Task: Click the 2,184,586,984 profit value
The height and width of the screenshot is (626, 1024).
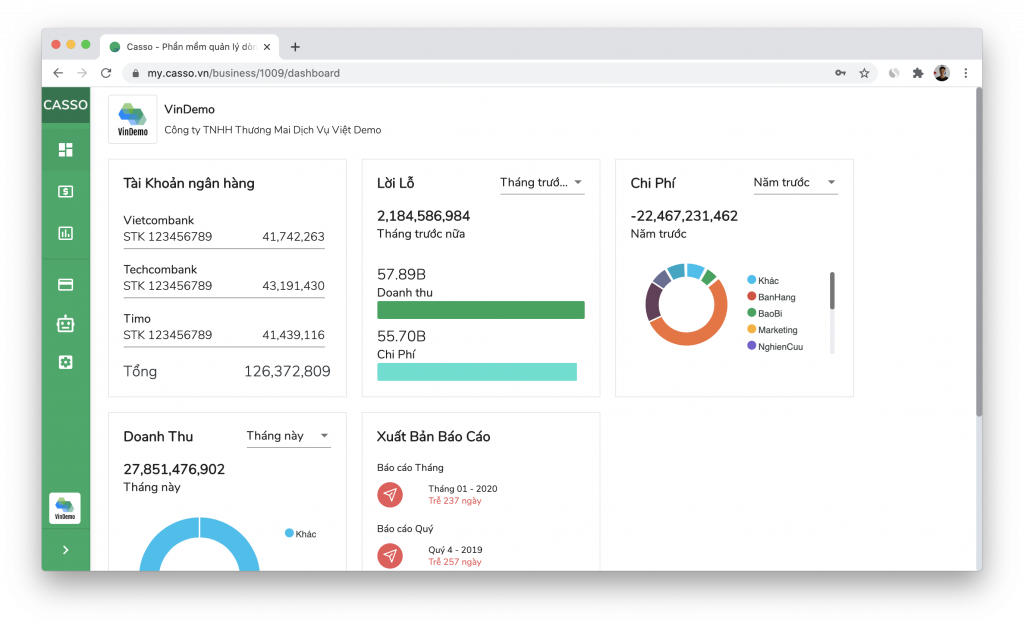Action: tap(423, 216)
